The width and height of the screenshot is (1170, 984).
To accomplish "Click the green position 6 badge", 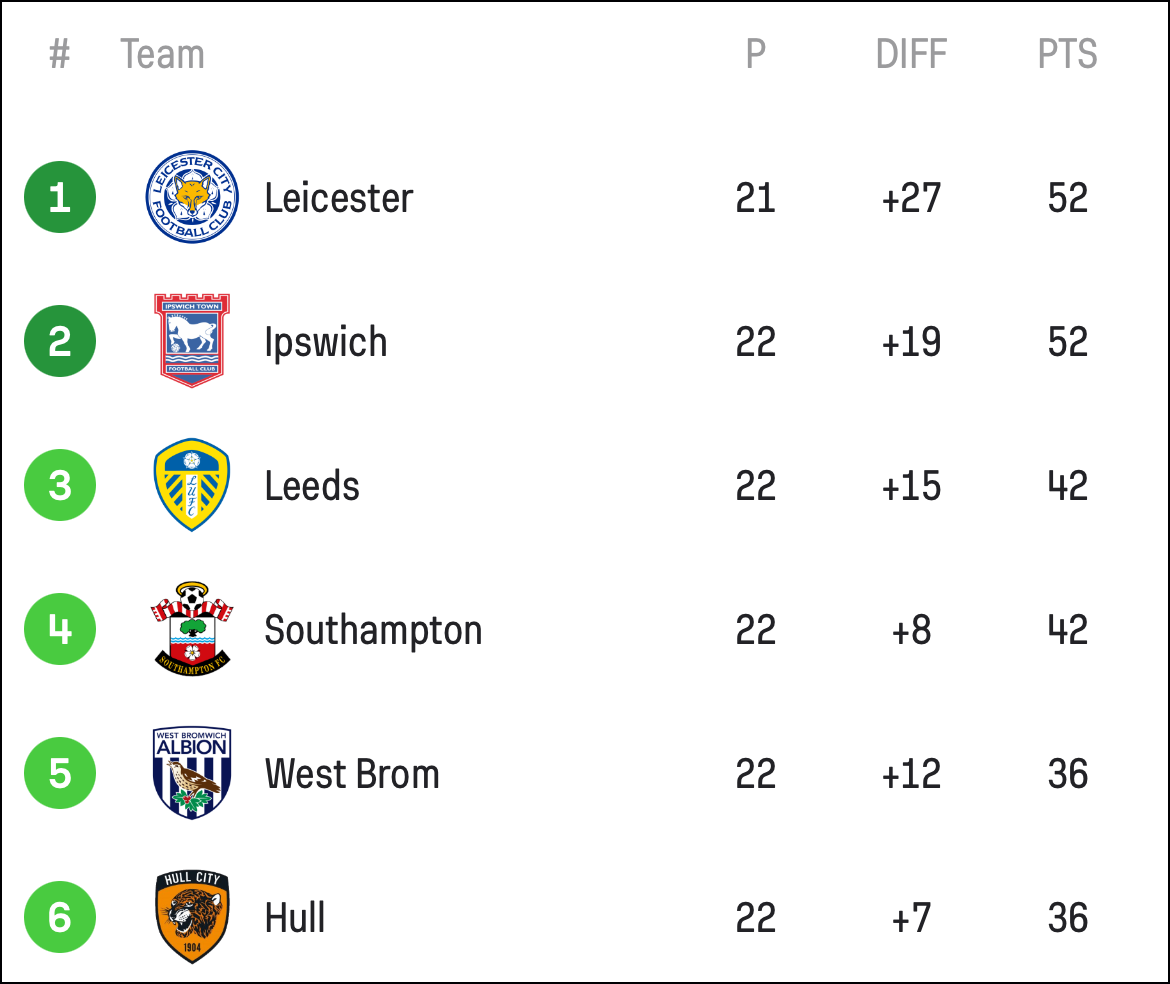I will pos(60,917).
